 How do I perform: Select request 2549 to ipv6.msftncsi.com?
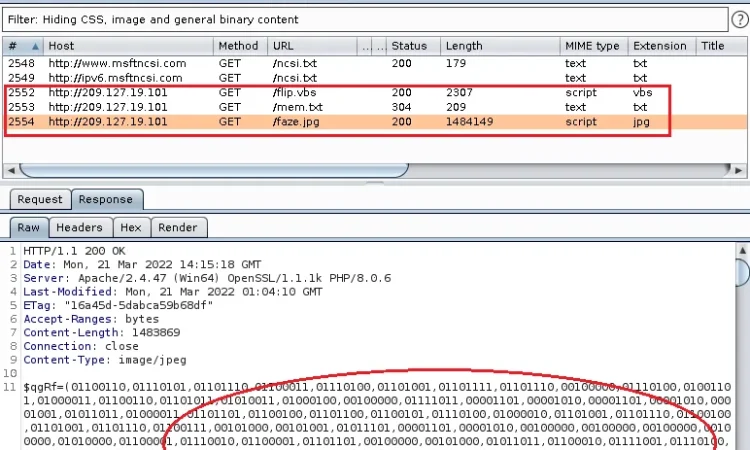tap(375, 78)
